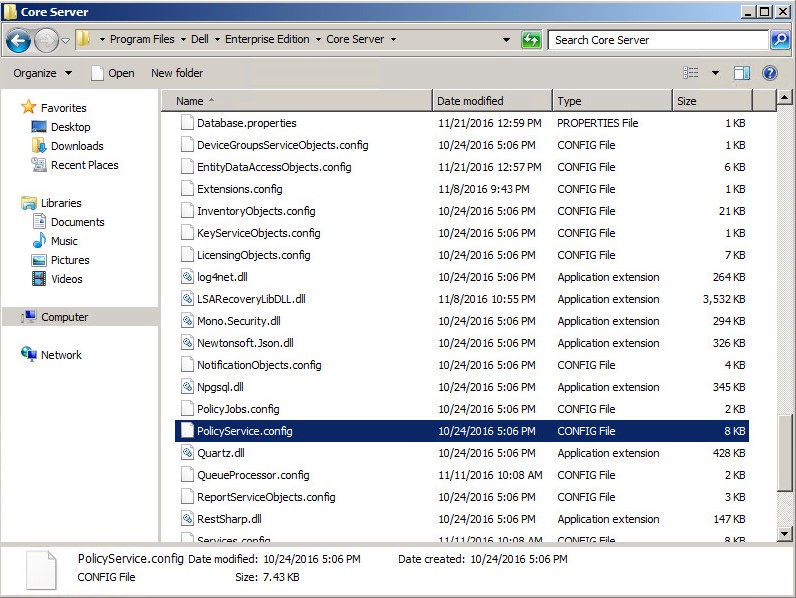Click the vertical scrollbar up arrow

[785, 100]
